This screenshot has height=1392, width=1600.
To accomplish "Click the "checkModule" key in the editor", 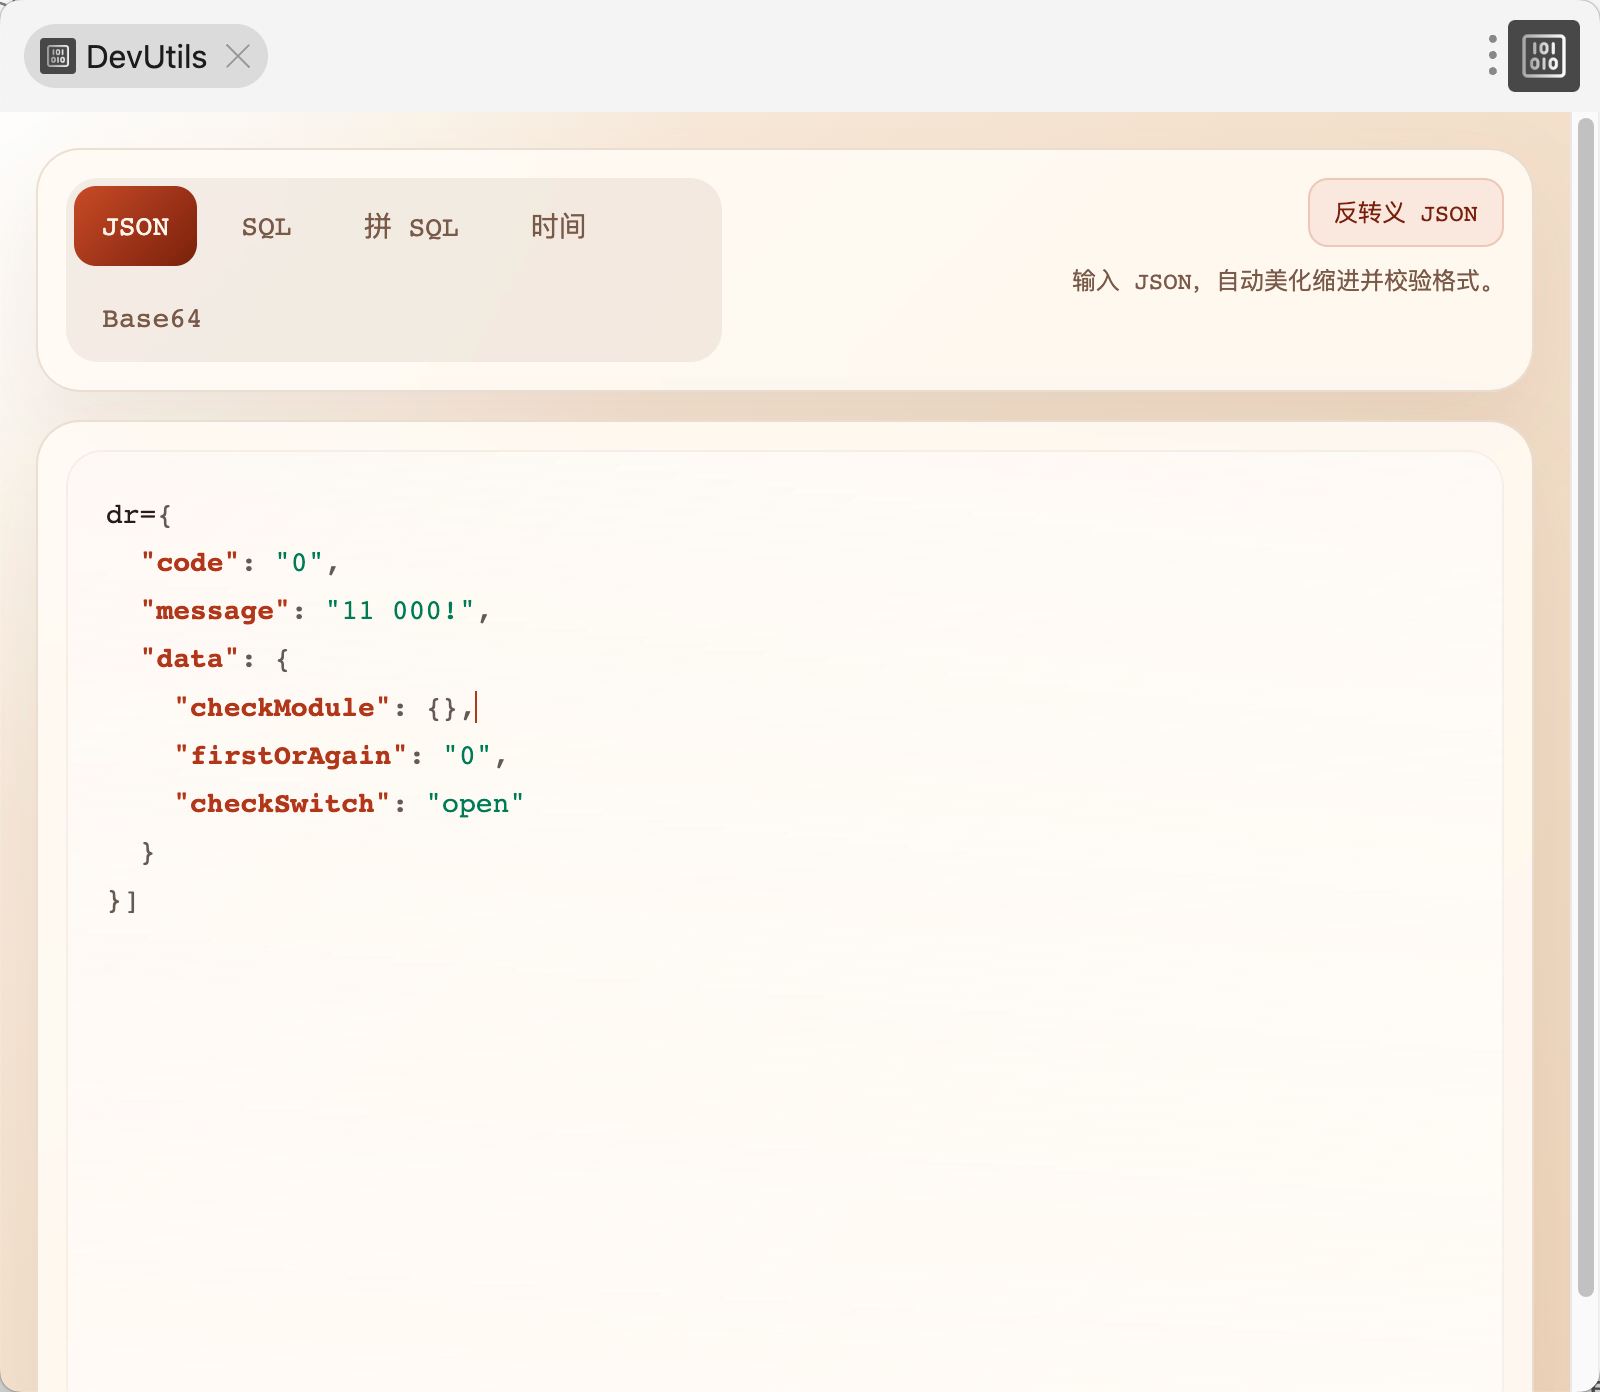I will [282, 708].
